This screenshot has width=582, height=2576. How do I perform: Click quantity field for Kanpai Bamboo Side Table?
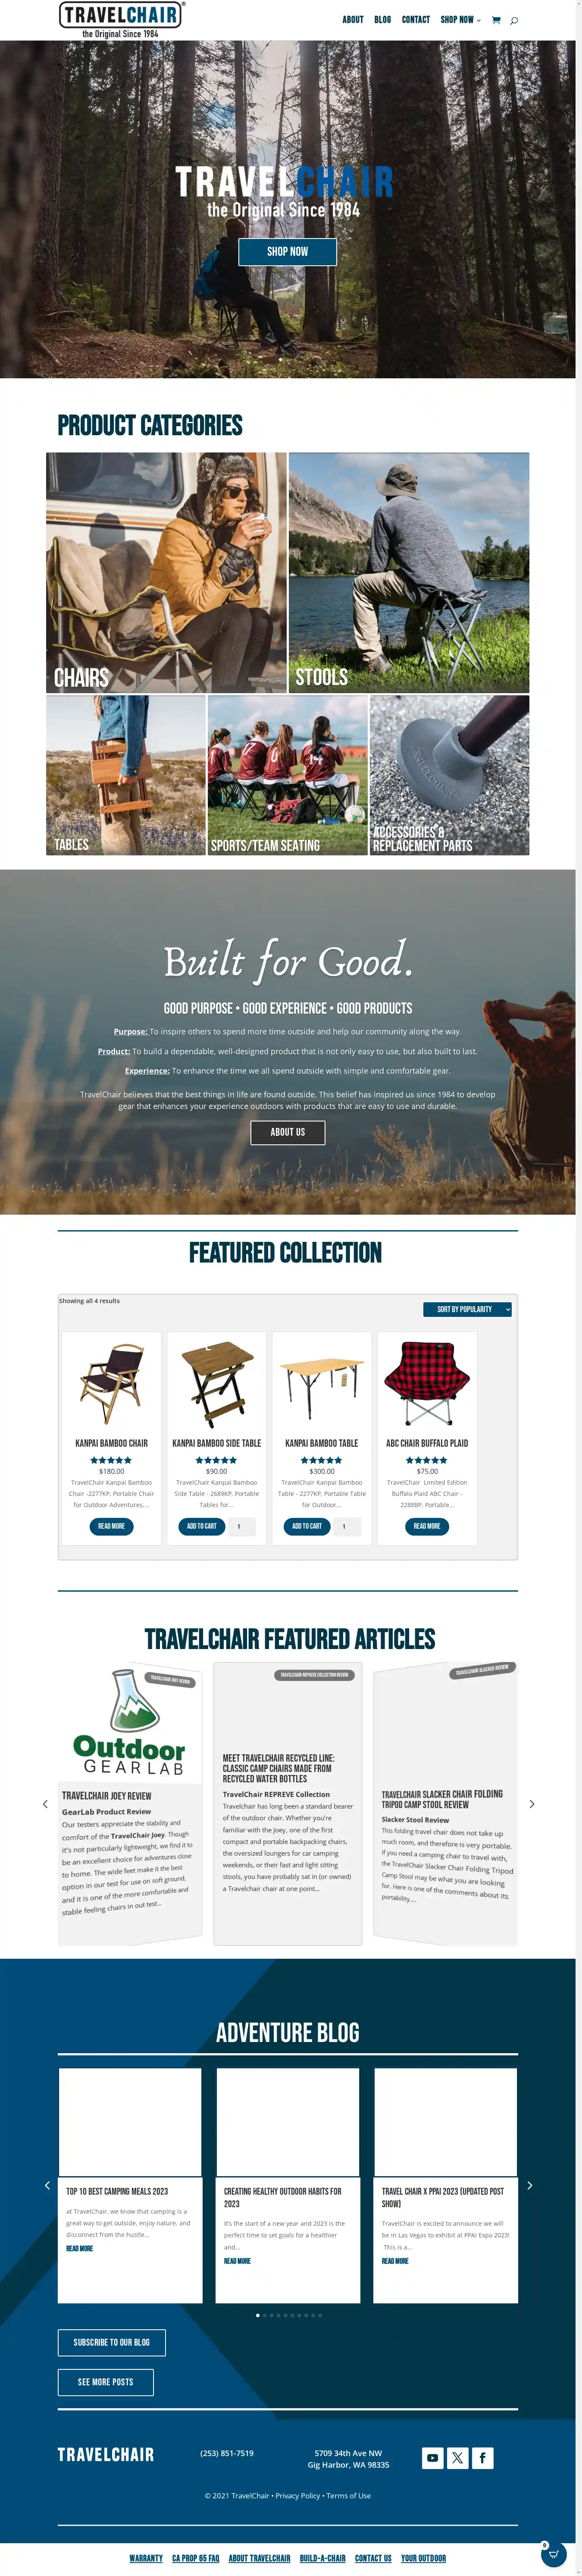(242, 1526)
